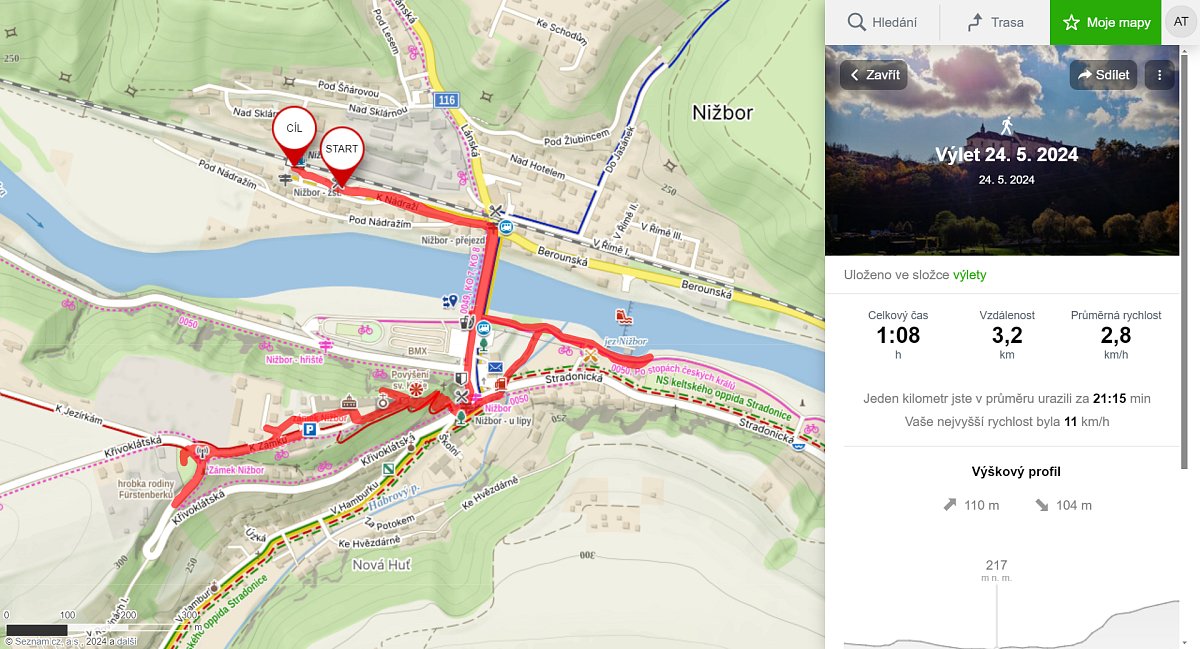Click the red gas station icon
The width and height of the screenshot is (1200, 649).
pyautogui.click(x=501, y=382)
